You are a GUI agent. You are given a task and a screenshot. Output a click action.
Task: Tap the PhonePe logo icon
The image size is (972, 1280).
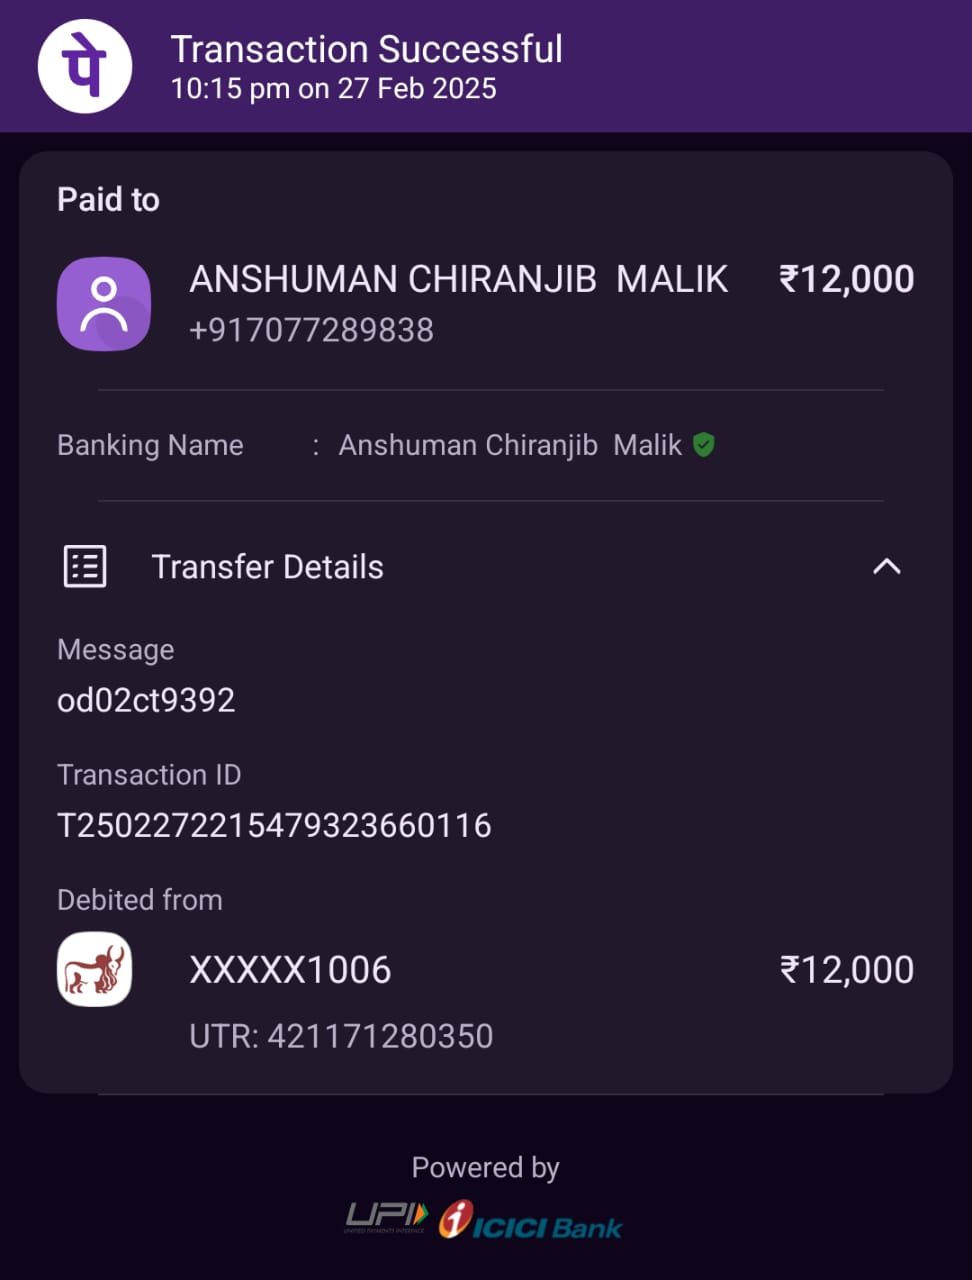85,66
